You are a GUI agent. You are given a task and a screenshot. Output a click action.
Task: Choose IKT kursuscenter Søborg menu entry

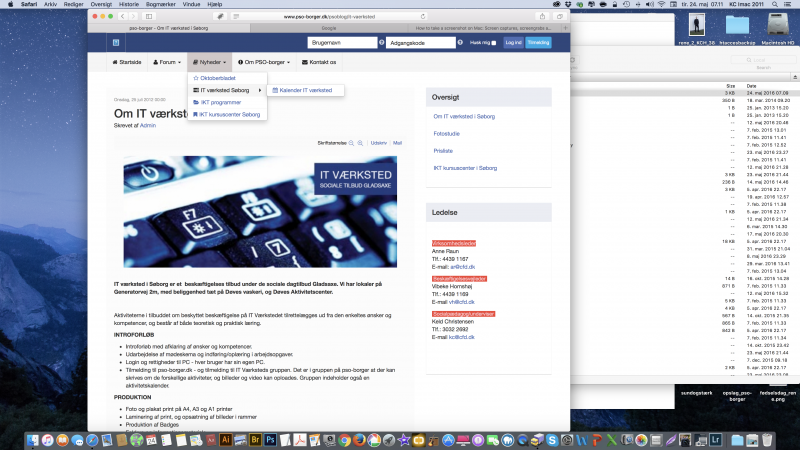pos(226,115)
